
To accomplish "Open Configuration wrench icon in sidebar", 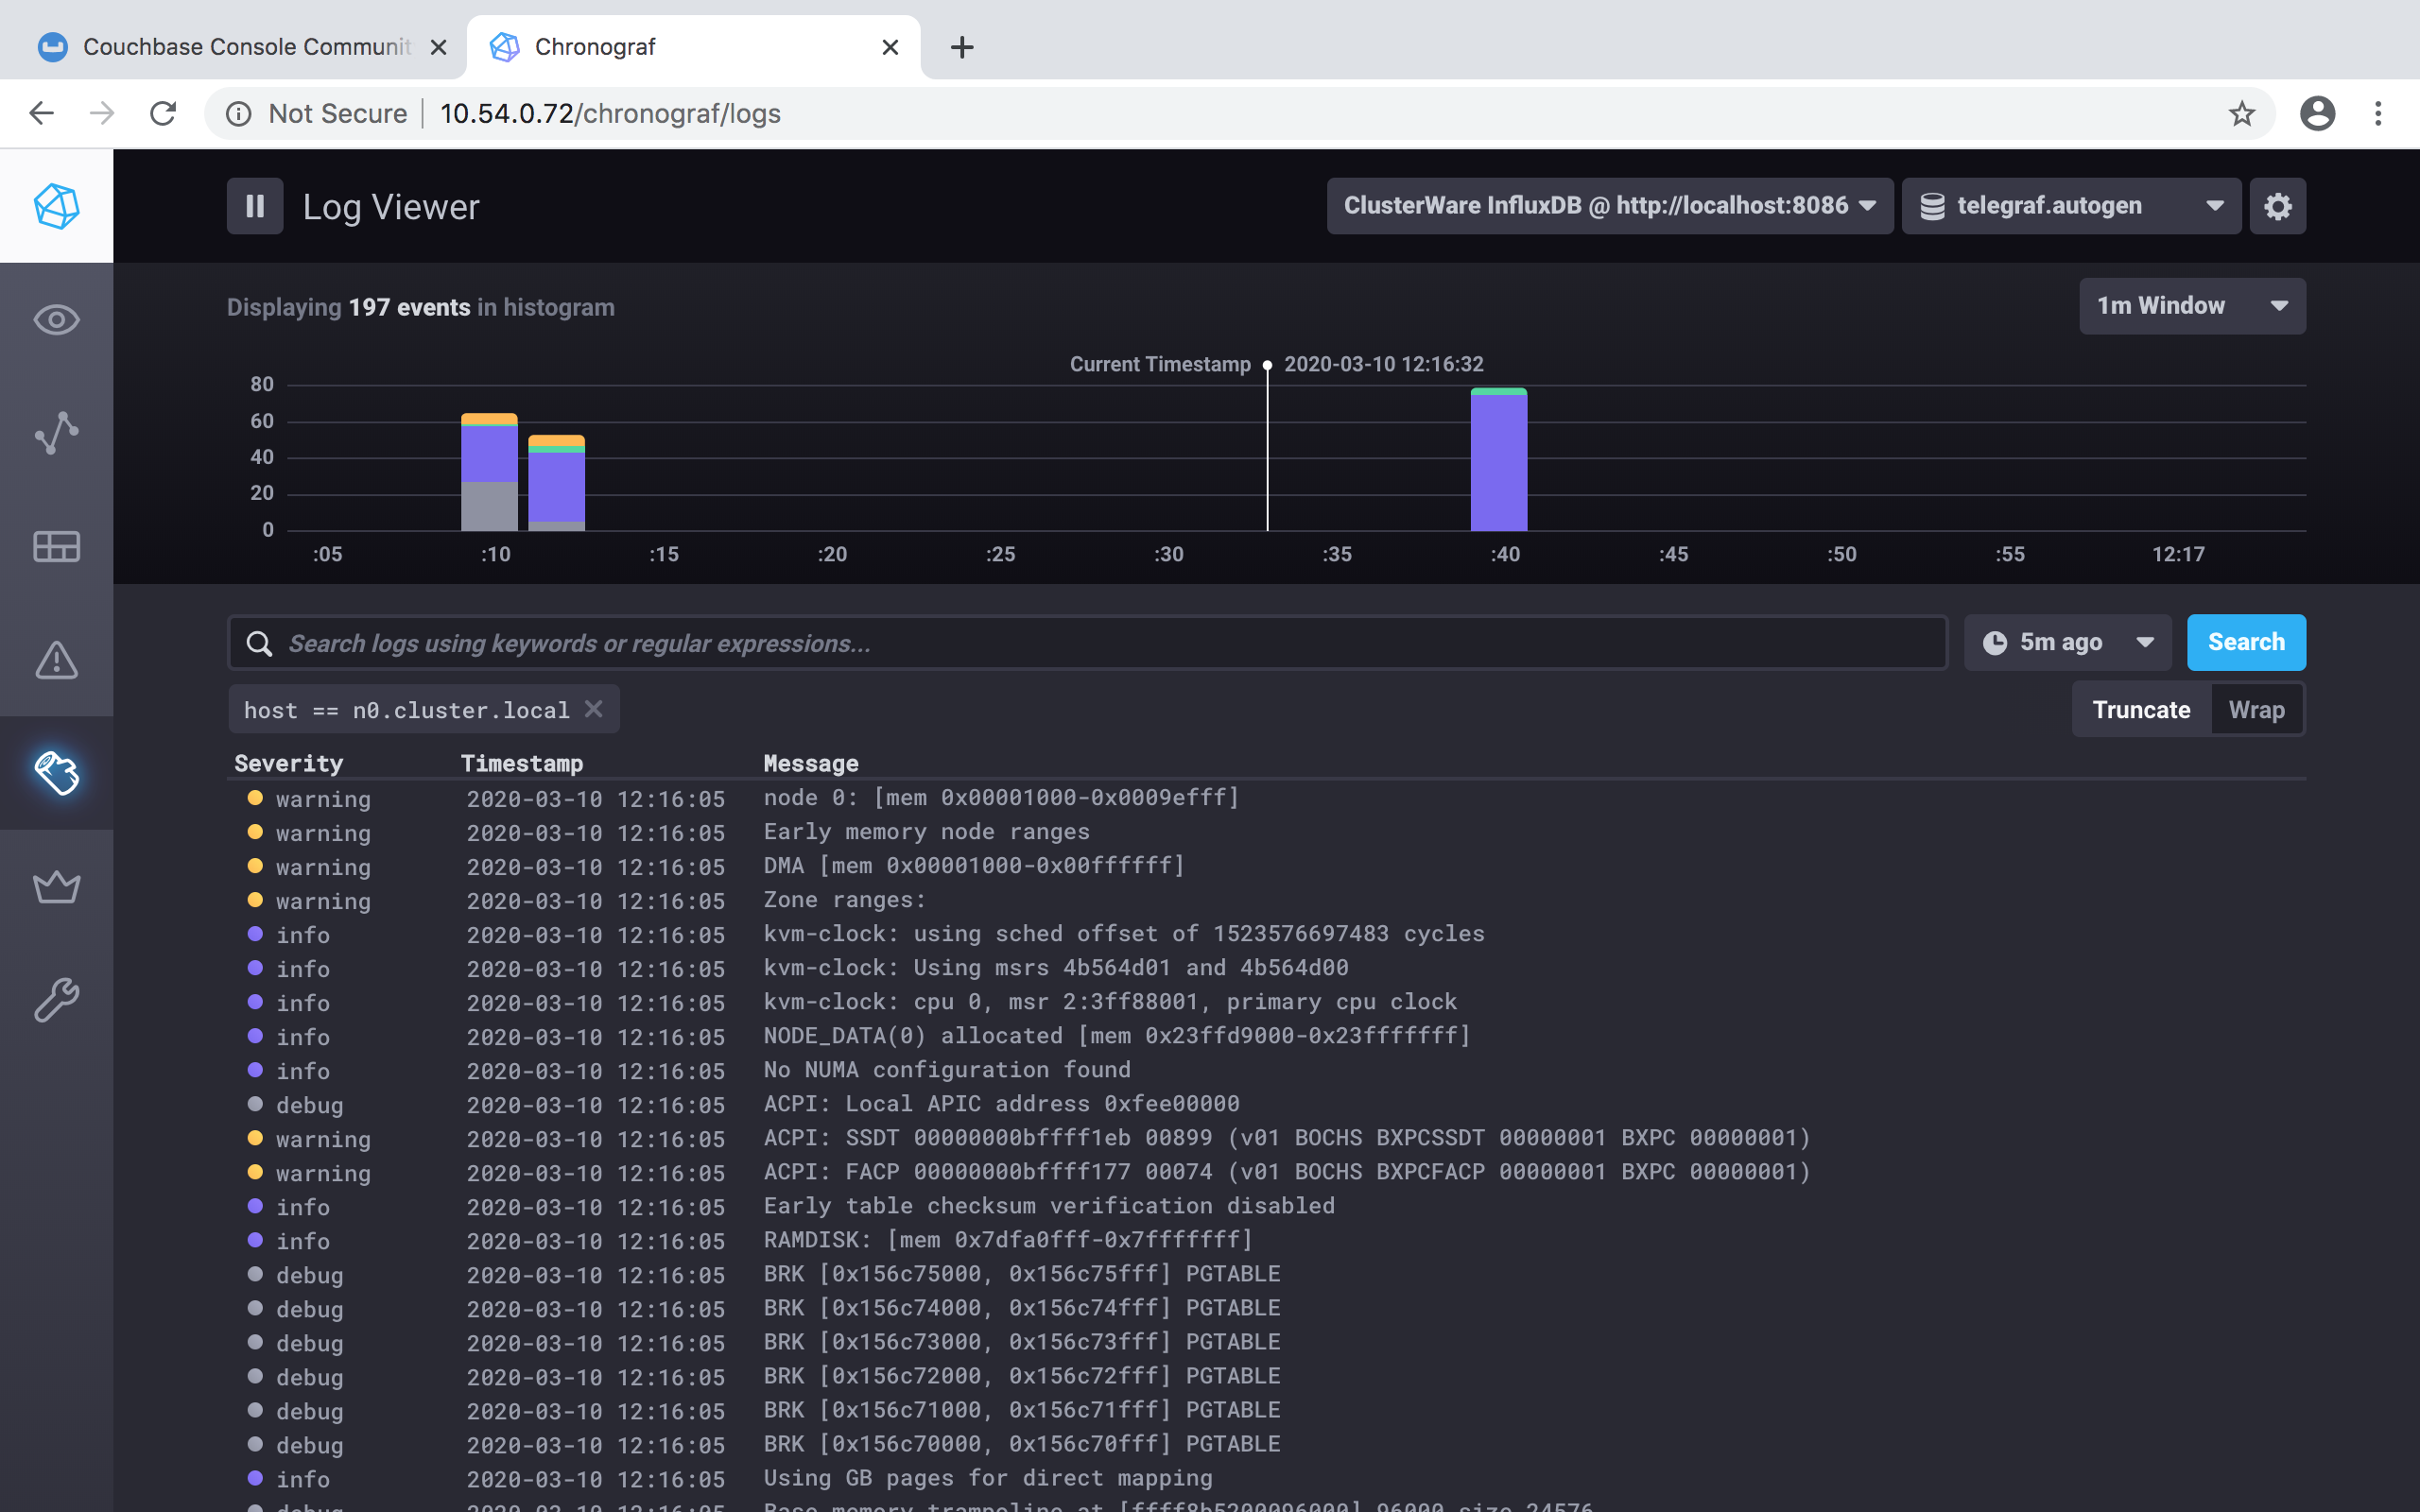I will pyautogui.click(x=56, y=1000).
